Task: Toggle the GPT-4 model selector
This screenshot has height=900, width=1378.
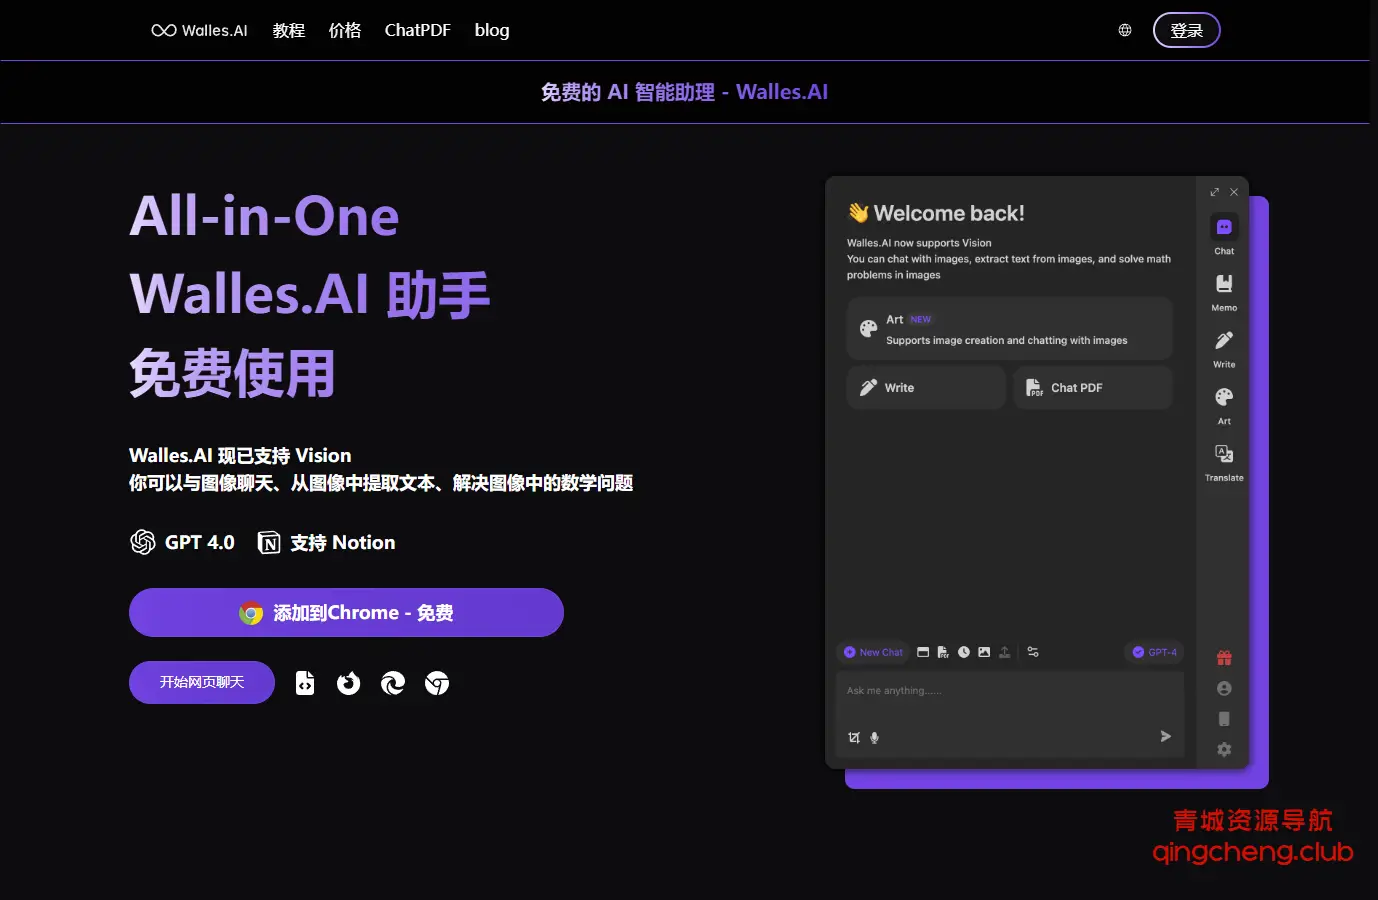Action: coord(1154,652)
